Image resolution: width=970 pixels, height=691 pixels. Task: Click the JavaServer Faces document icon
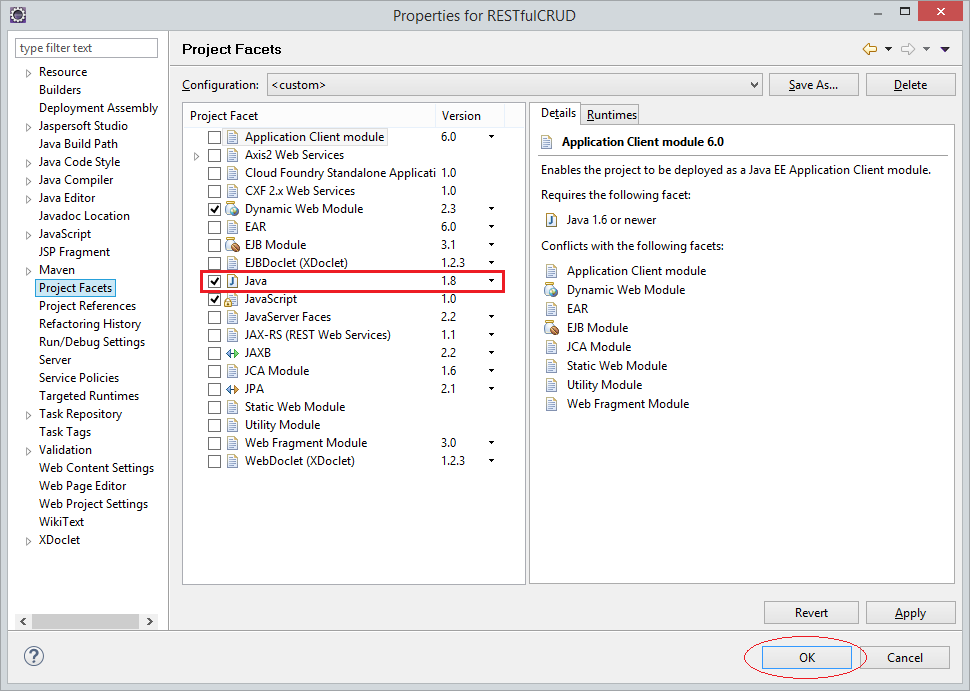pos(232,317)
